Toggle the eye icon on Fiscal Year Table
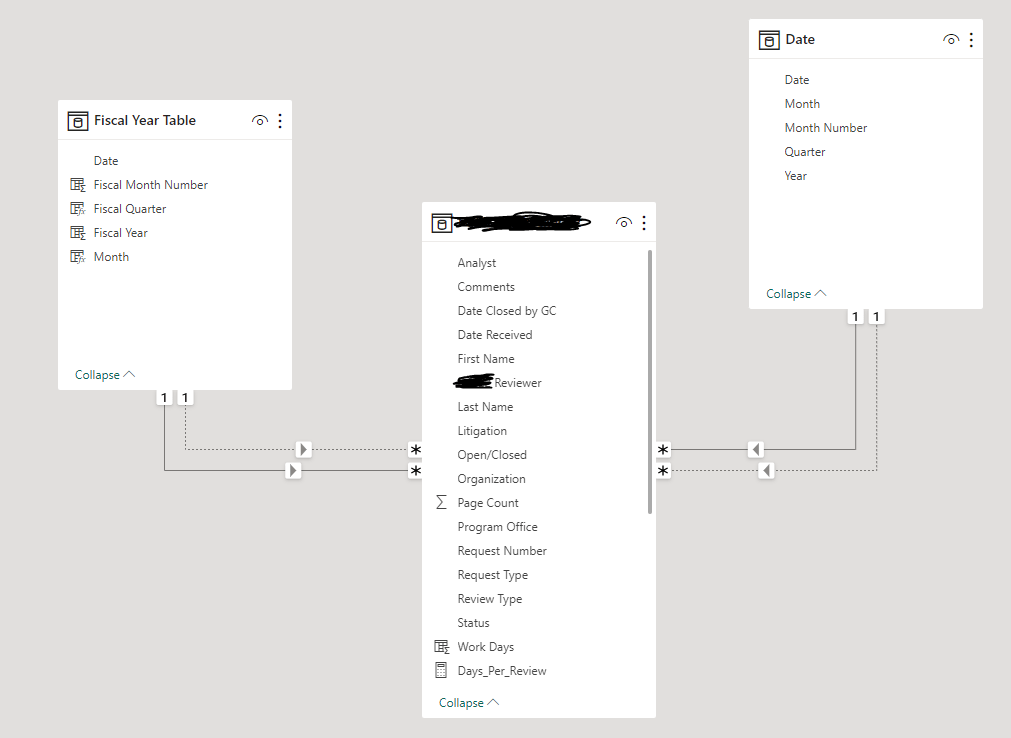1011x738 pixels. pyautogui.click(x=260, y=120)
